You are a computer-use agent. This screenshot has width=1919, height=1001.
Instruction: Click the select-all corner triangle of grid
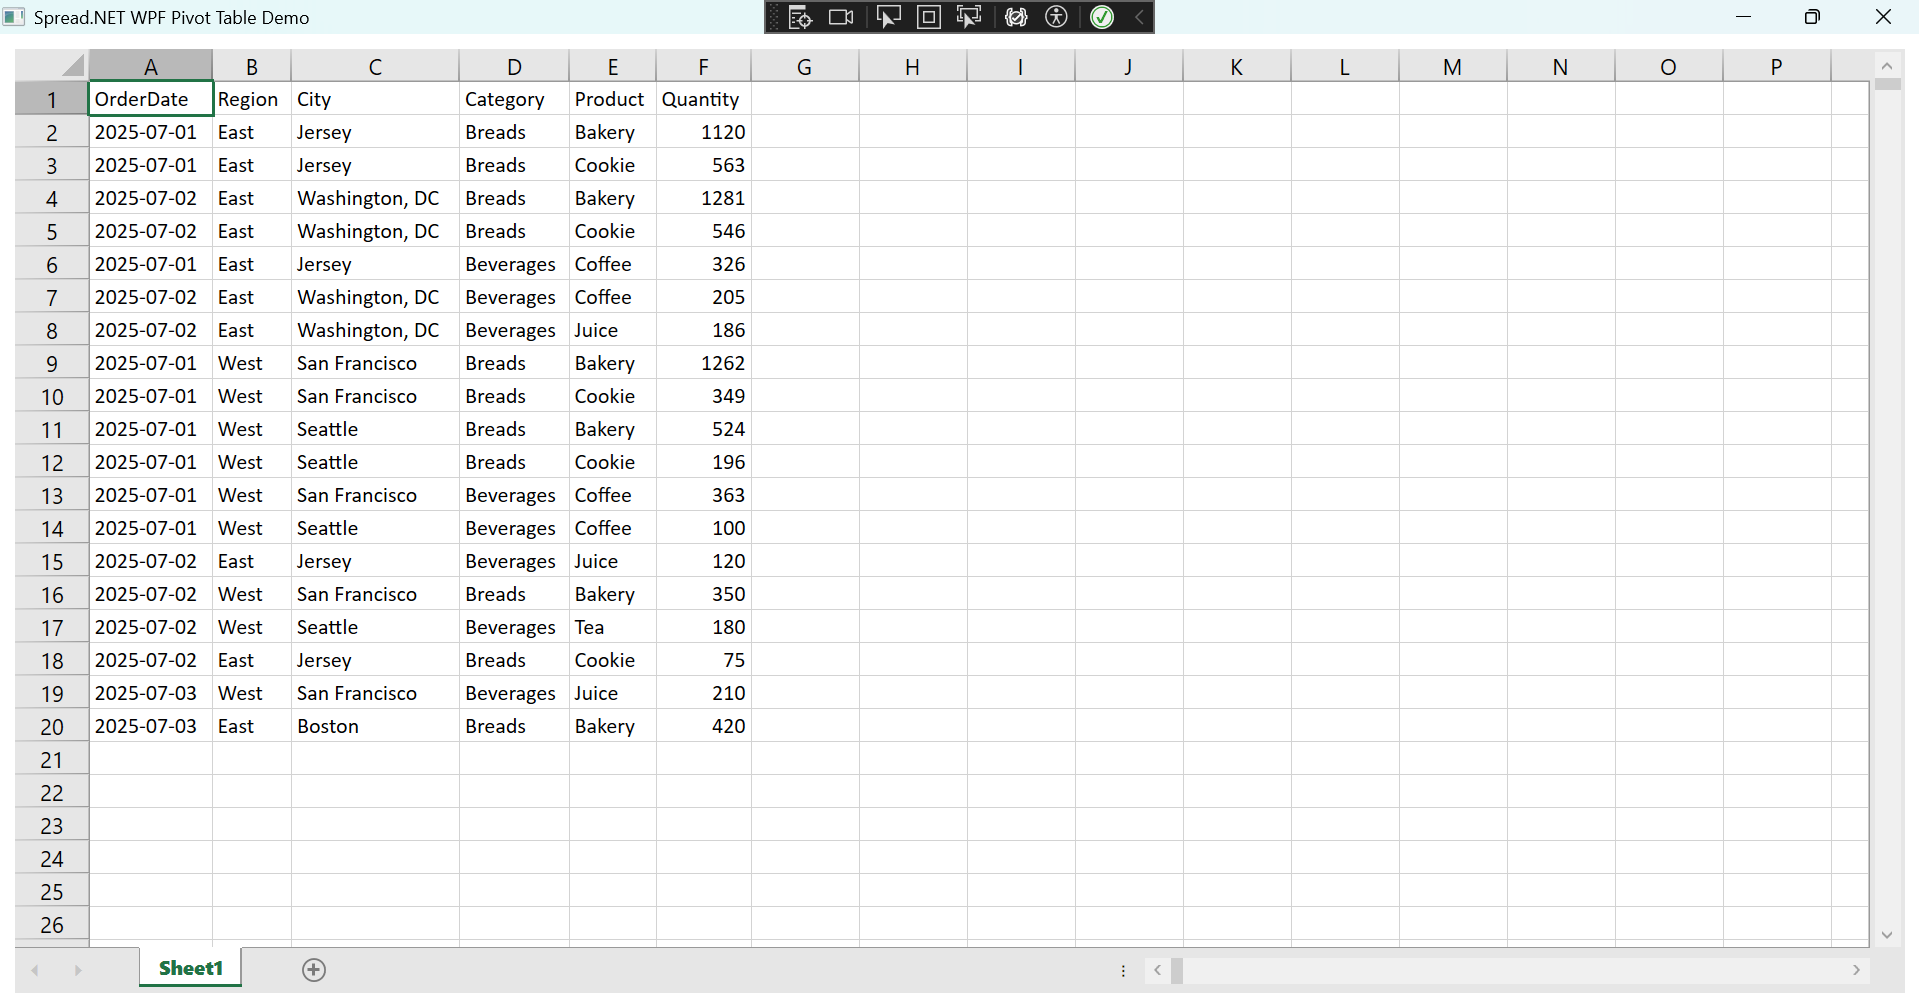[72, 66]
